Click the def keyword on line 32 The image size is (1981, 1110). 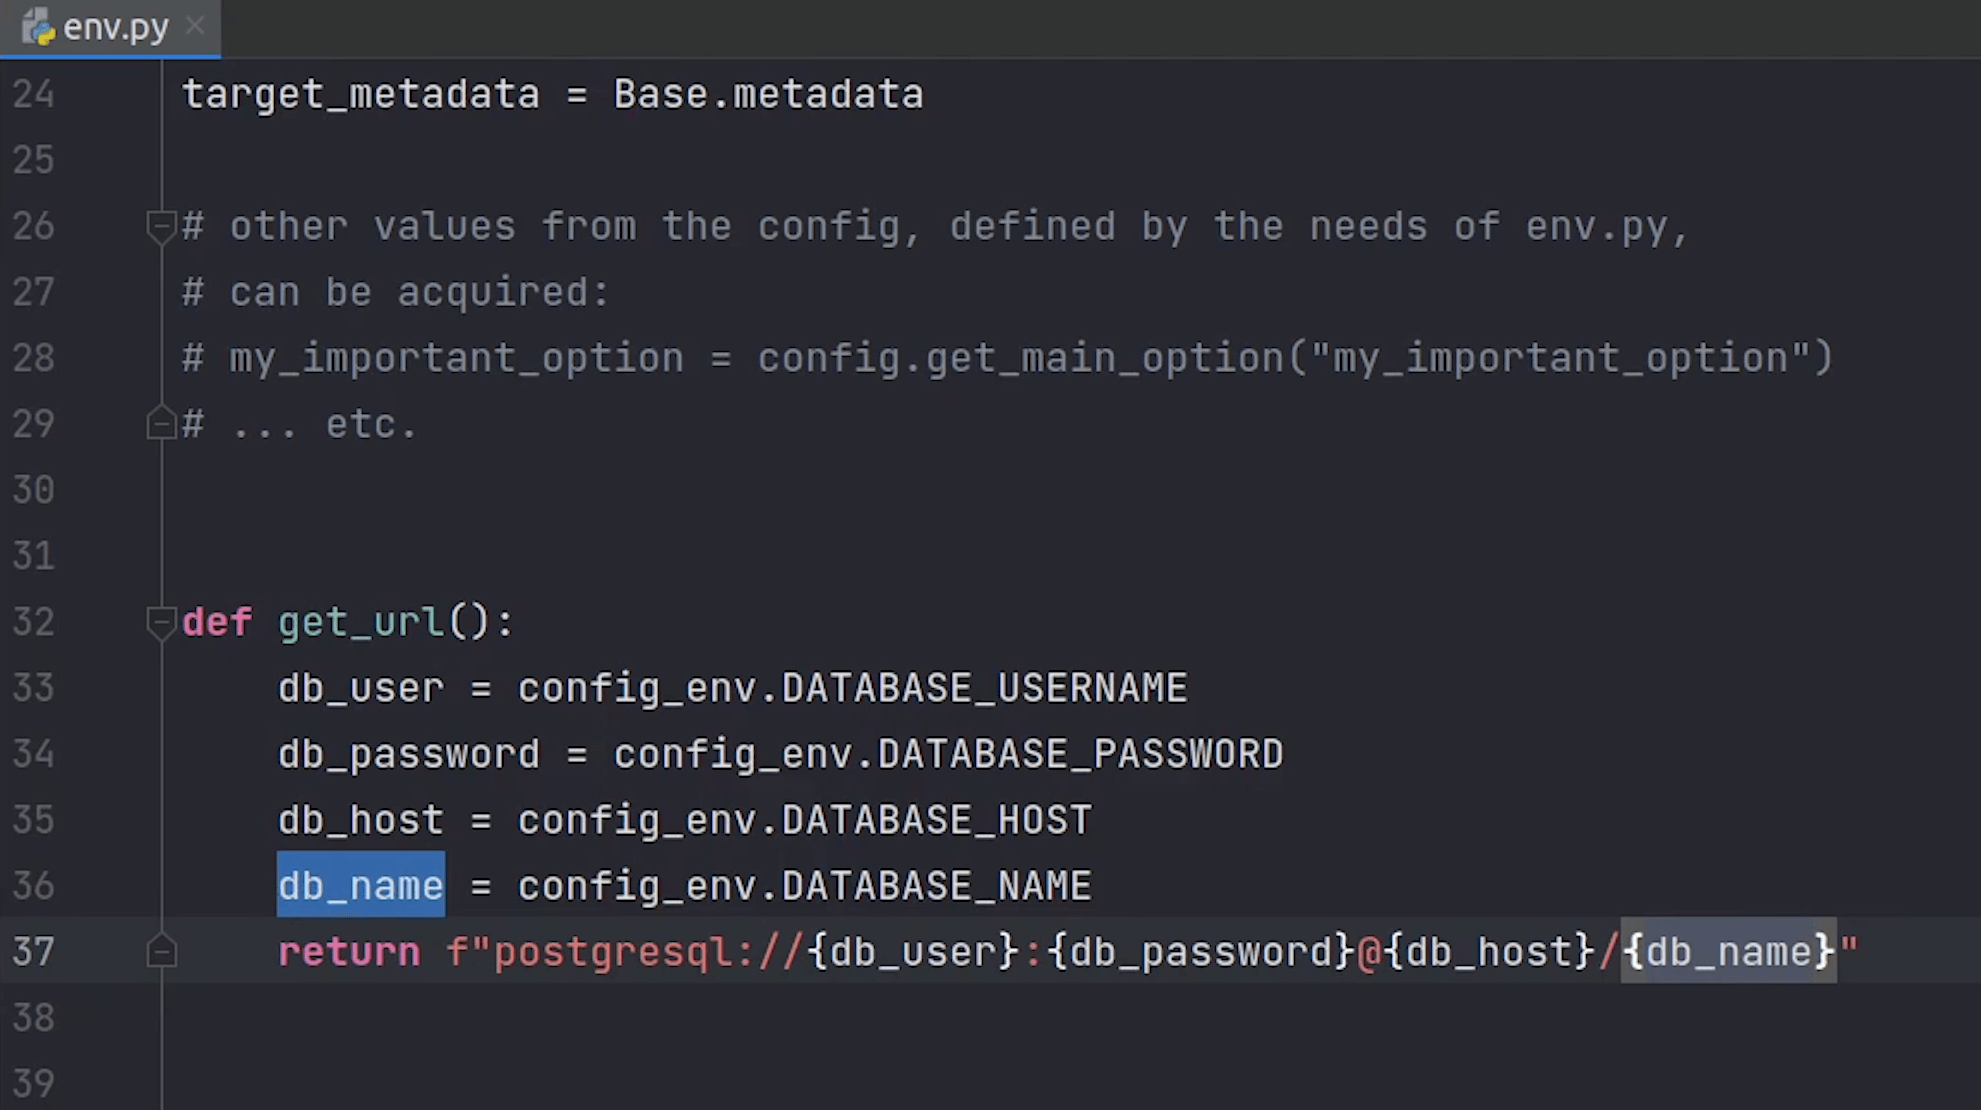pyautogui.click(x=217, y=622)
